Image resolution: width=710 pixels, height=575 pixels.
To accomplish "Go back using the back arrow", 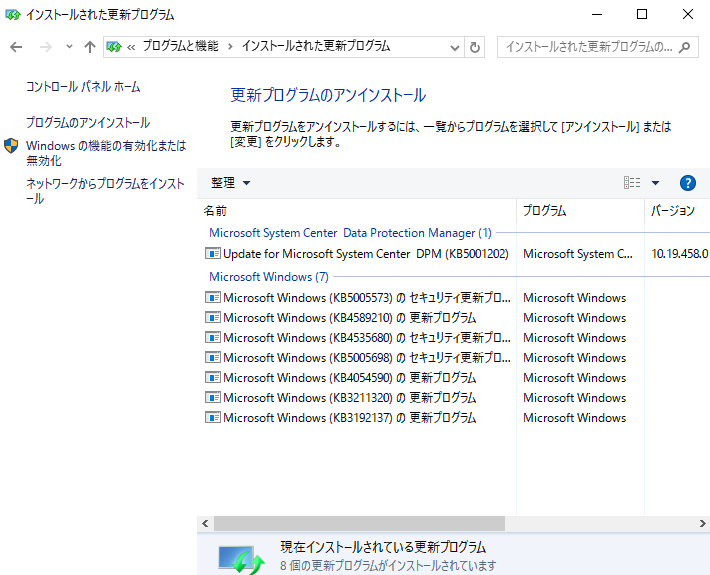I will click(16, 47).
